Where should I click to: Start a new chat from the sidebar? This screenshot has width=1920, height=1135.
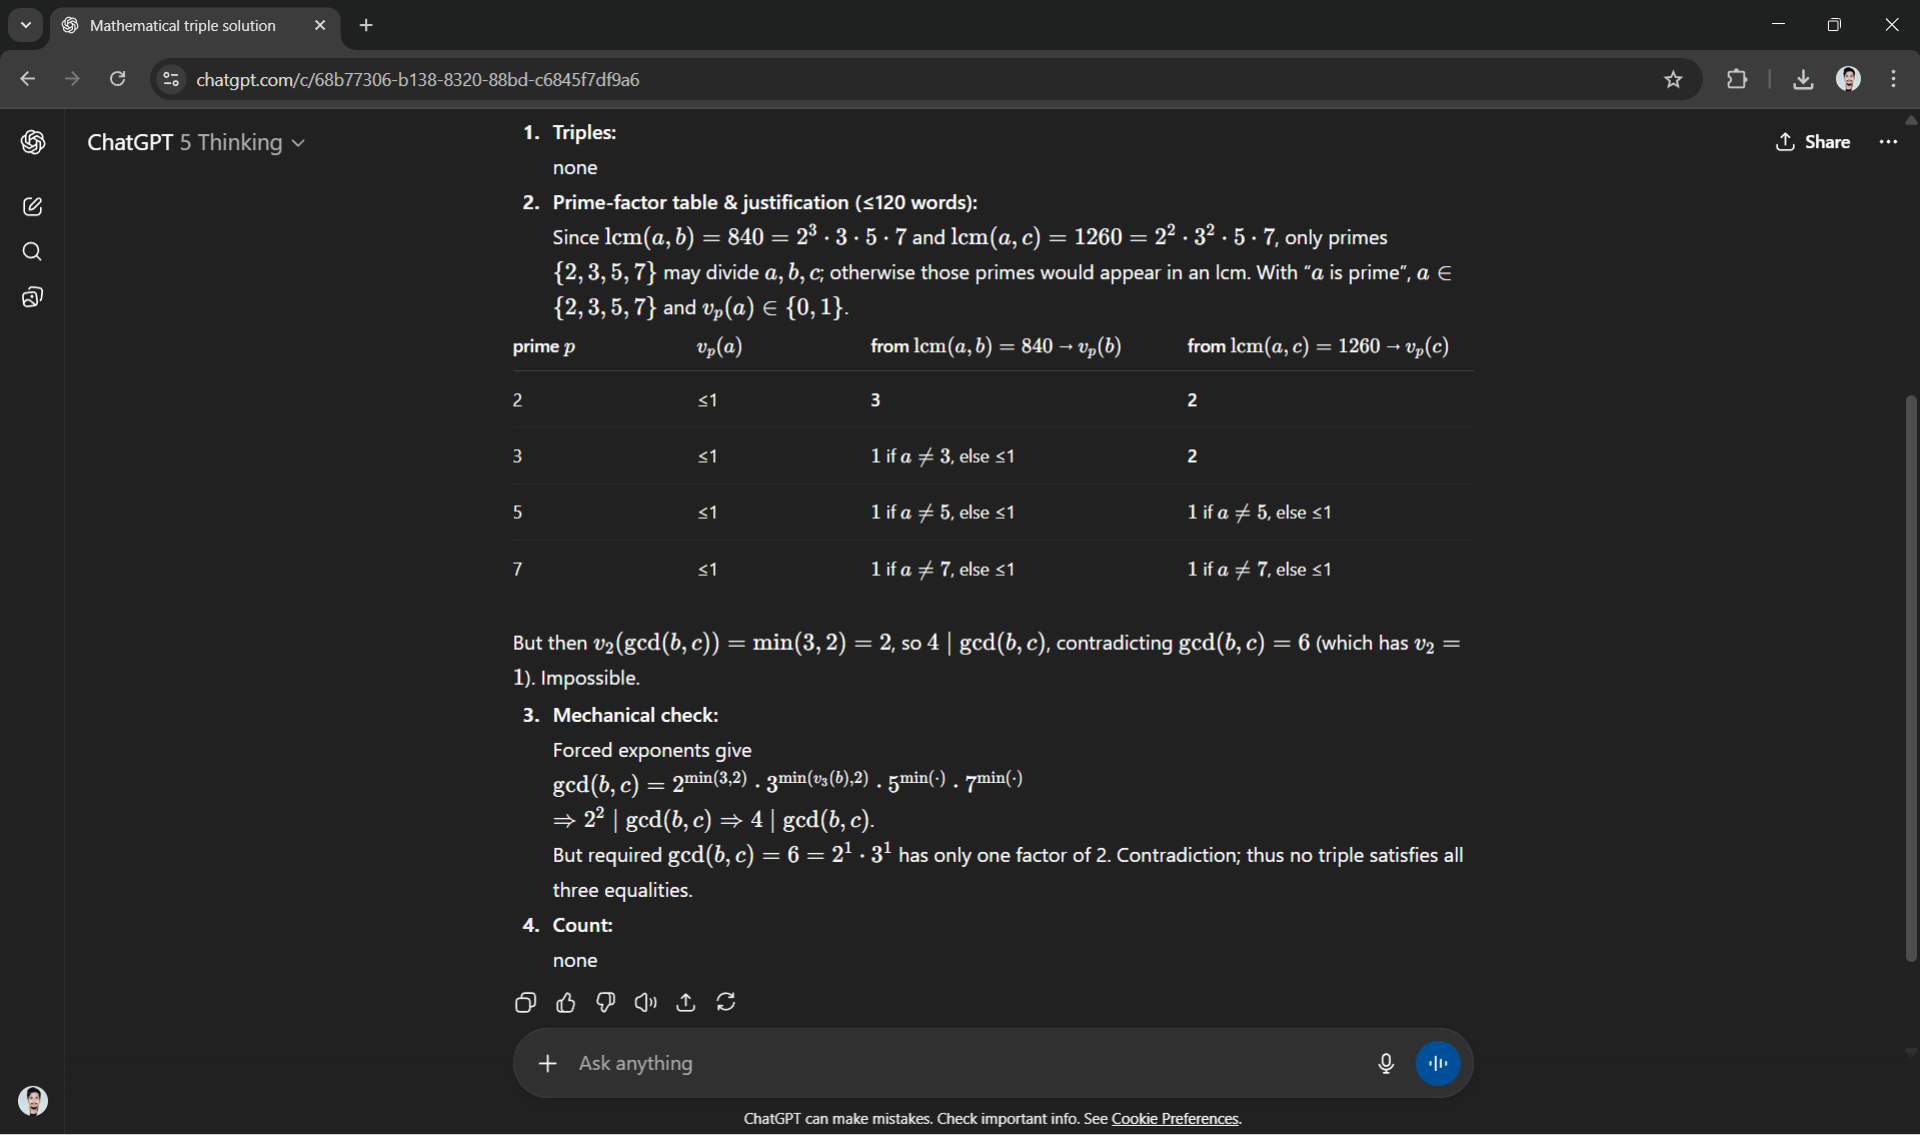coord(33,206)
